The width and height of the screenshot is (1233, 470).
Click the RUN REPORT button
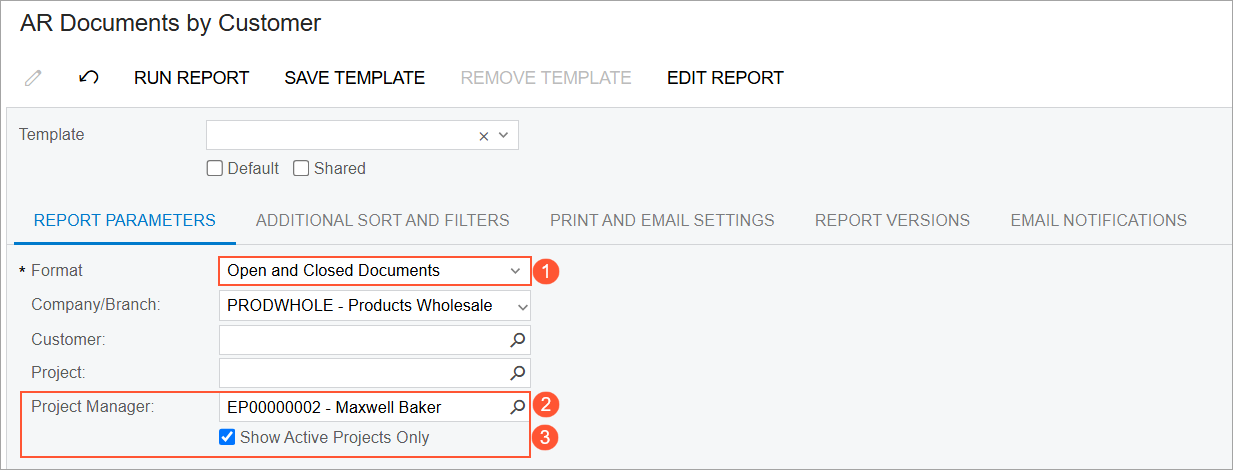192,78
